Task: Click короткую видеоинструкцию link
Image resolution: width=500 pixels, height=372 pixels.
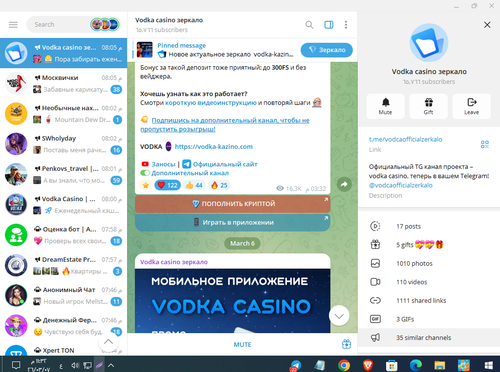Action: pyautogui.click(x=211, y=103)
